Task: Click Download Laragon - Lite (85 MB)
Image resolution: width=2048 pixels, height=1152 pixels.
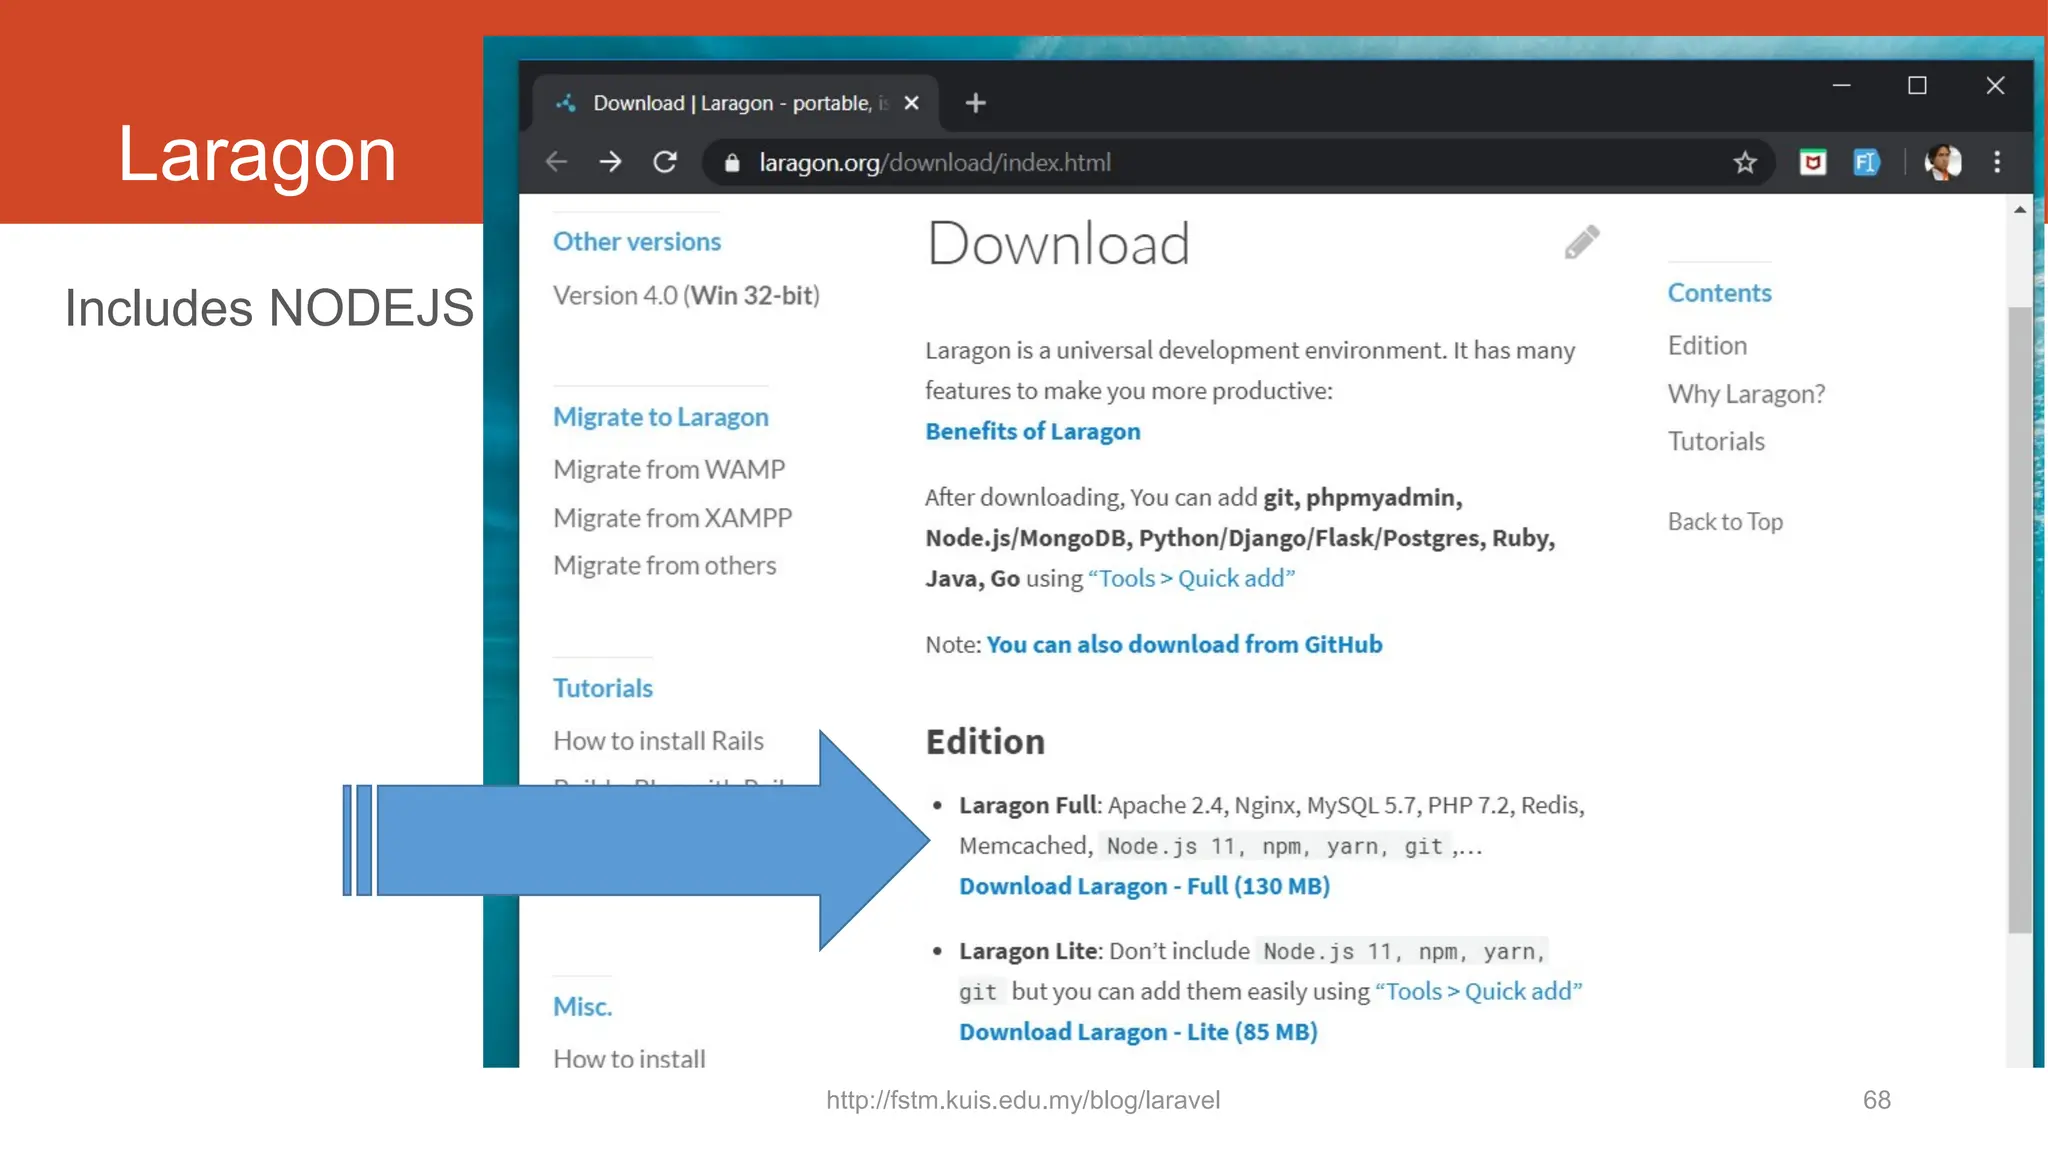Action: tap(1138, 1032)
